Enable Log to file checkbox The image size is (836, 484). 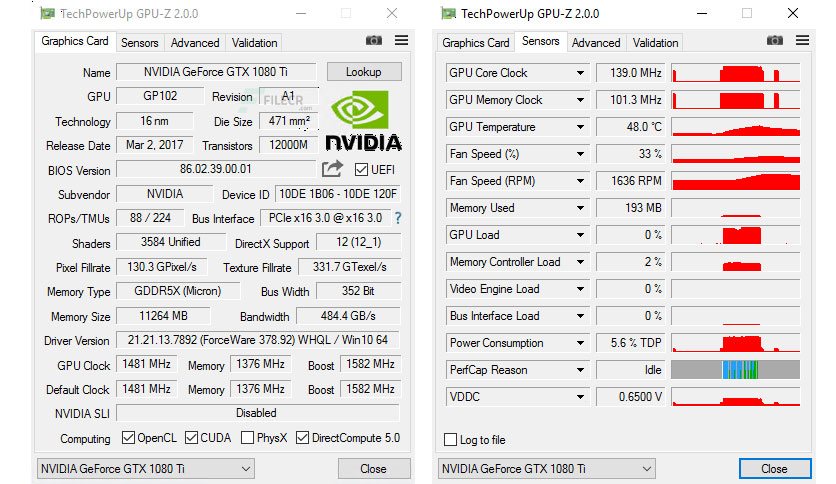coord(451,440)
